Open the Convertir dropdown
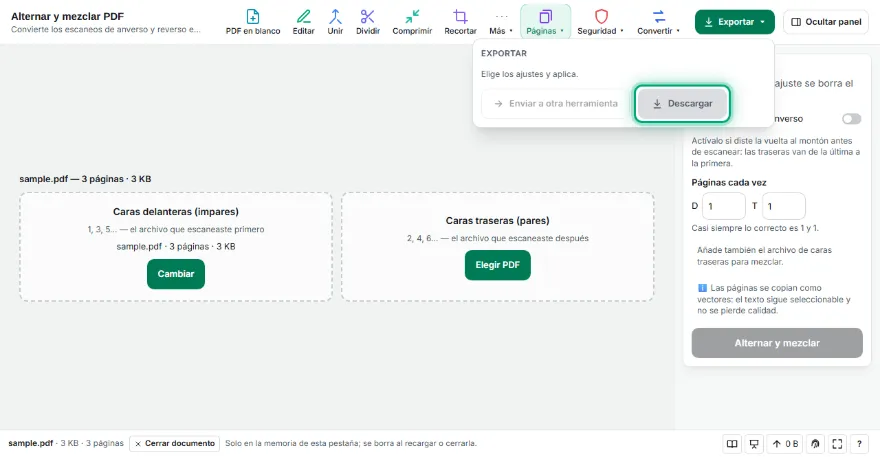Viewport: 880px width, 457px height. click(x=658, y=22)
